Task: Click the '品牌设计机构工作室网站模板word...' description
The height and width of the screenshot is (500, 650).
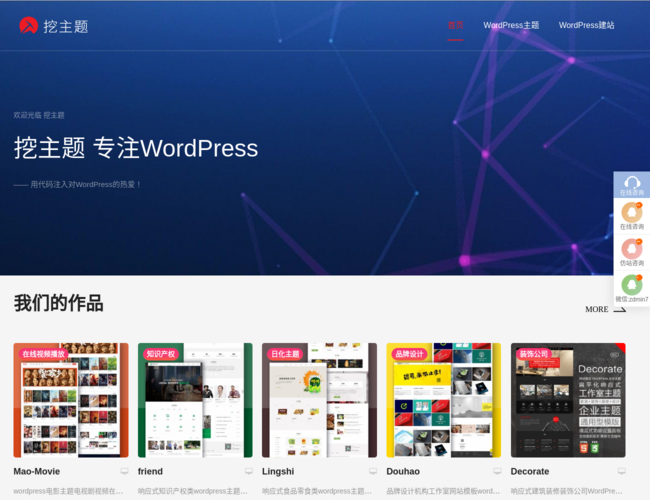Action: tap(443, 491)
